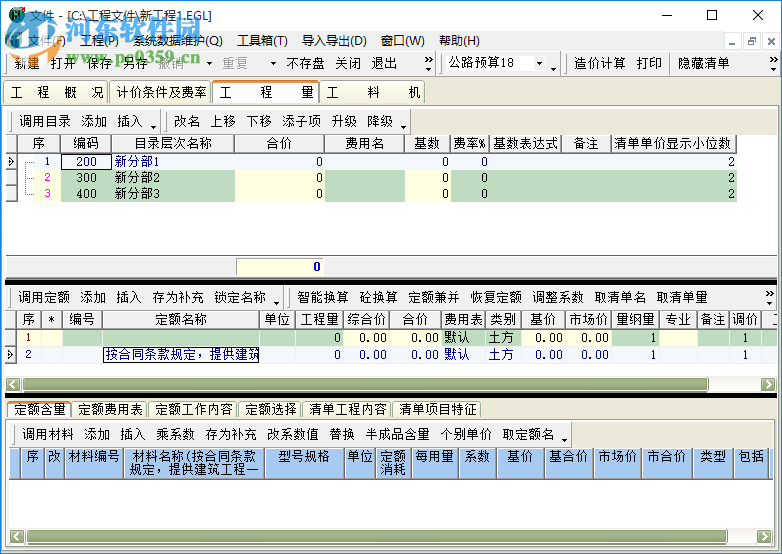Click 锁定名称 in the quota toolbar
The image size is (782, 554).
[240, 298]
